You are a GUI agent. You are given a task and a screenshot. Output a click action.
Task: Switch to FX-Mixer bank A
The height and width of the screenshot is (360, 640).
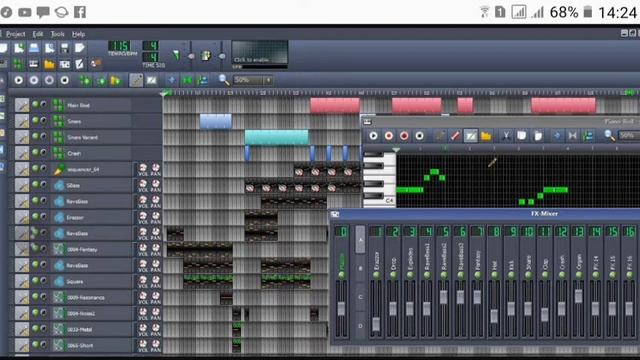coord(360,240)
